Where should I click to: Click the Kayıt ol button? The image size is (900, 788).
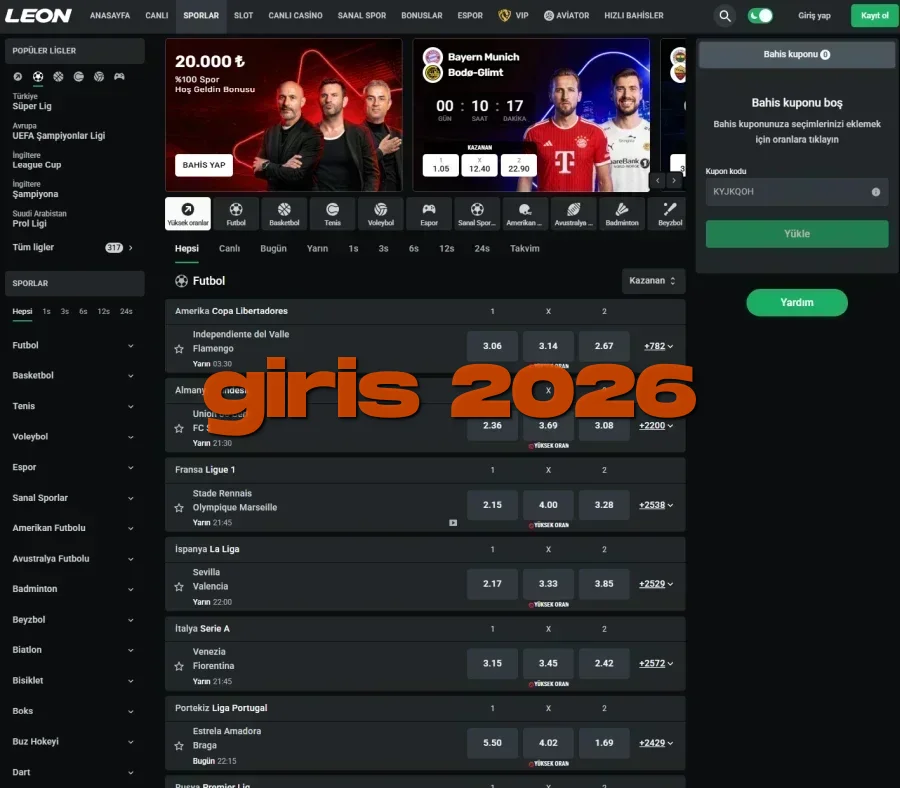tap(874, 15)
